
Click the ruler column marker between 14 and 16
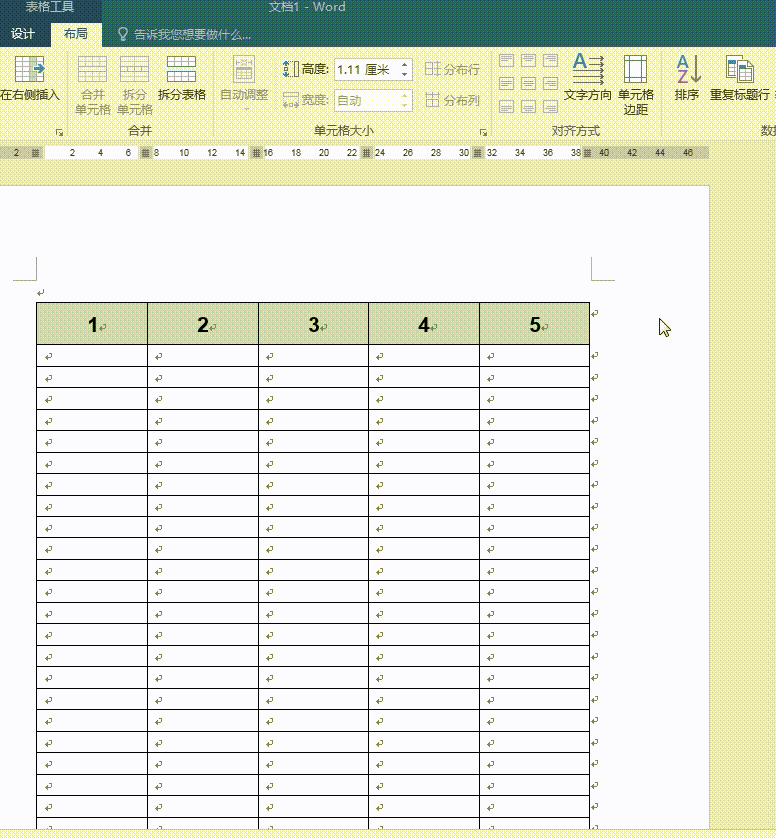pyautogui.click(x=257, y=153)
